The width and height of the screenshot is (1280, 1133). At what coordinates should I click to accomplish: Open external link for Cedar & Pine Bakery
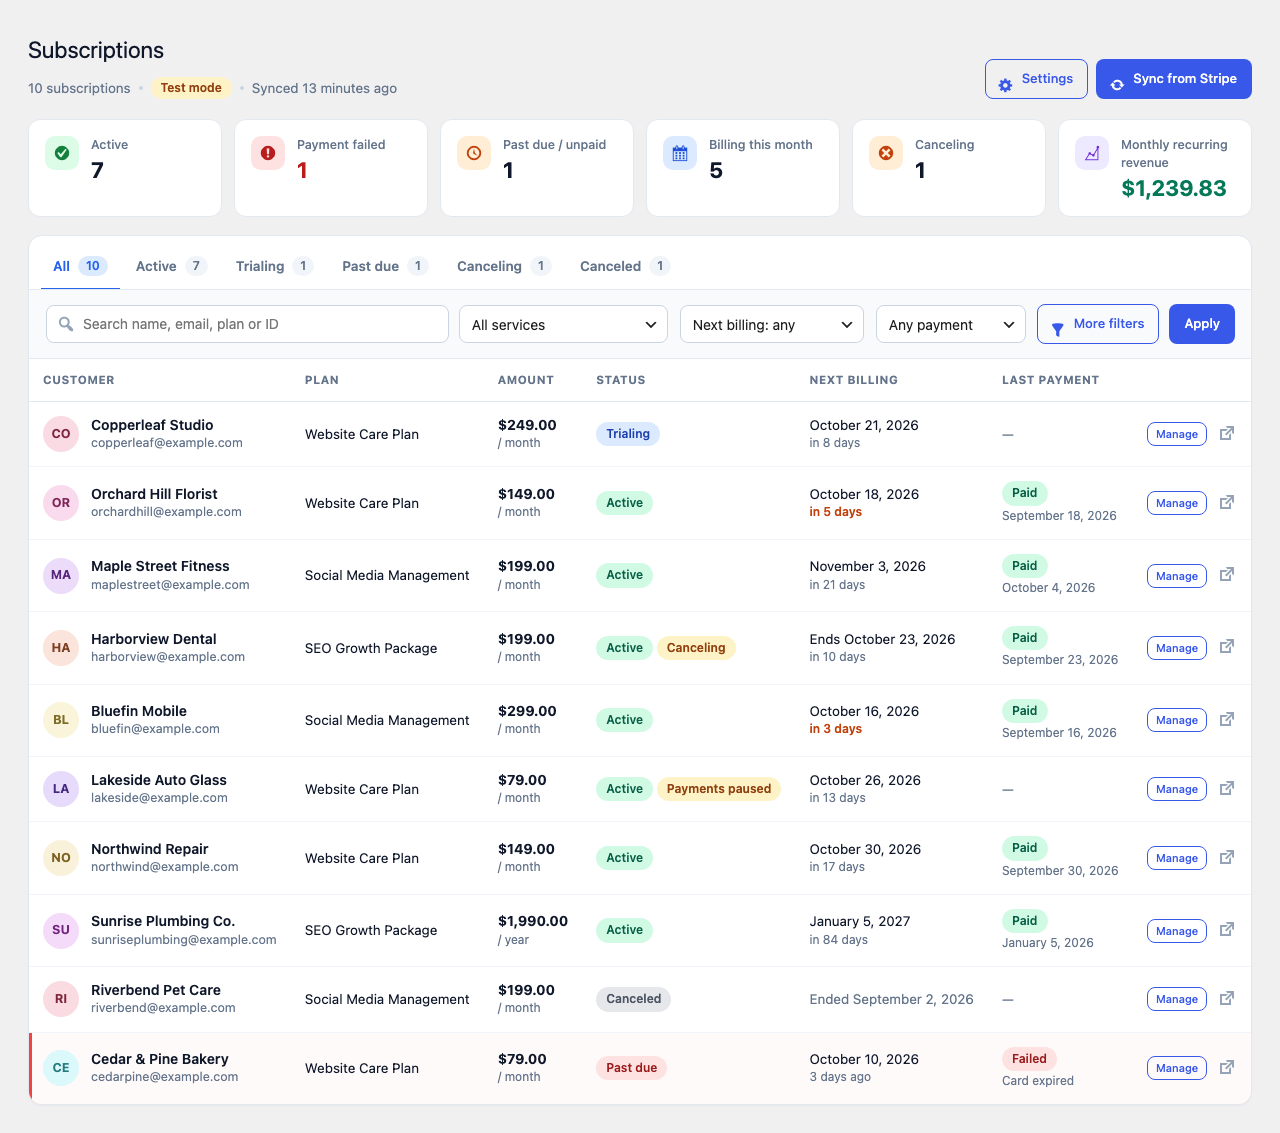click(1227, 1067)
